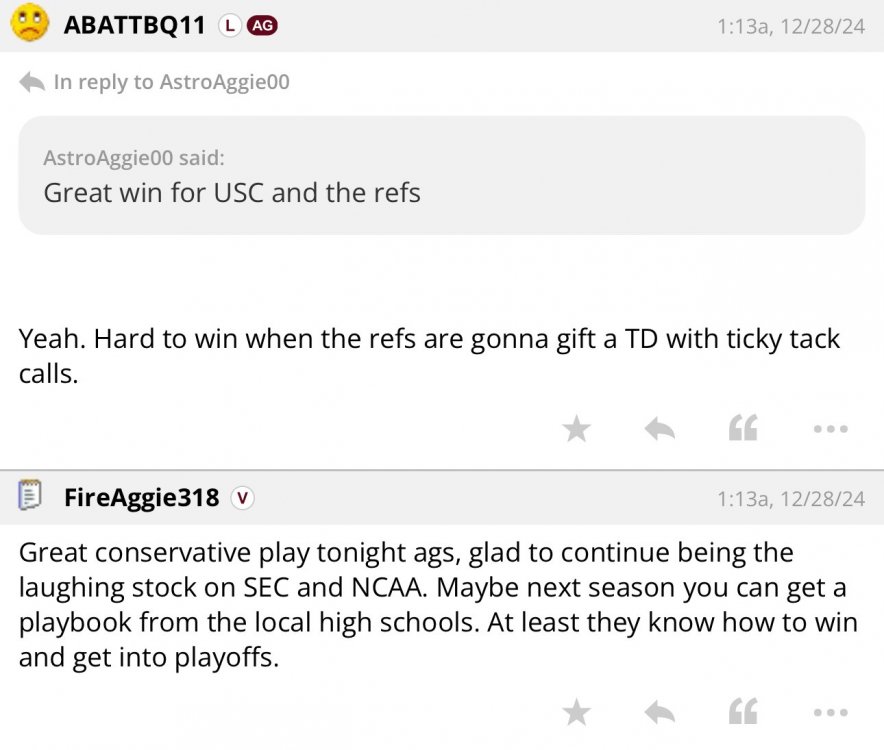Open FireAggie318's user profile

coord(141,497)
